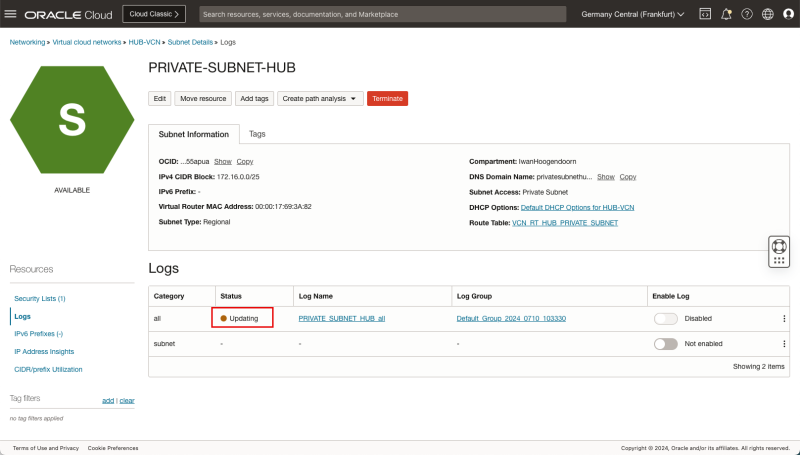This screenshot has height=455, width=800.
Task: Open actions menu for the subnet log row
Action: pos(784,344)
